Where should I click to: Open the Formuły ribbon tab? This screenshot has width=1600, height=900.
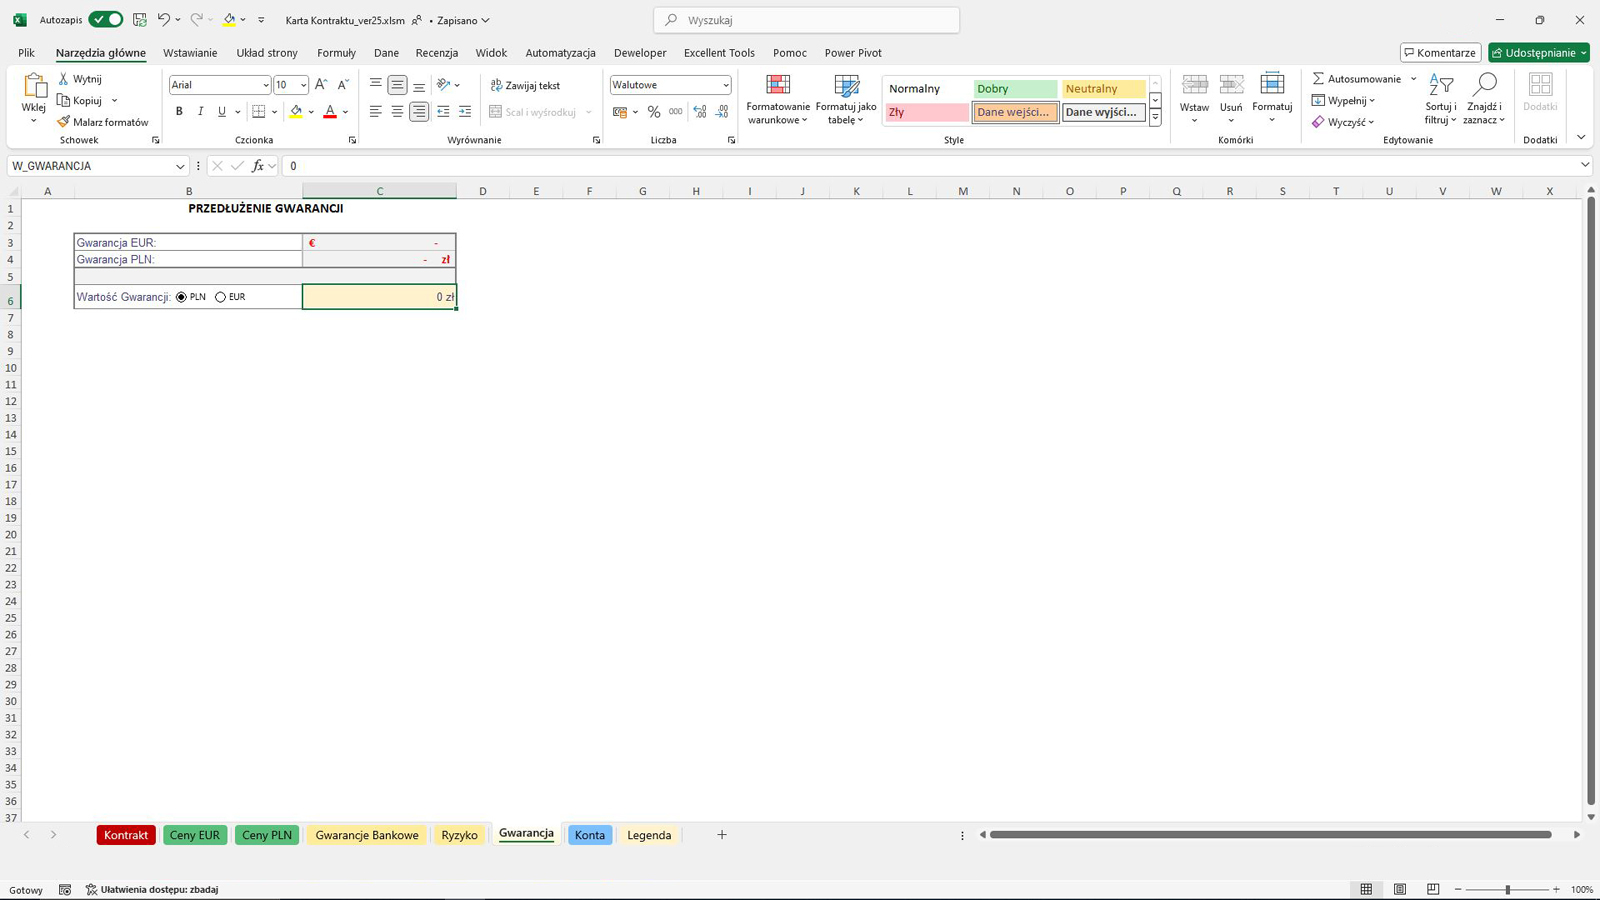[336, 53]
